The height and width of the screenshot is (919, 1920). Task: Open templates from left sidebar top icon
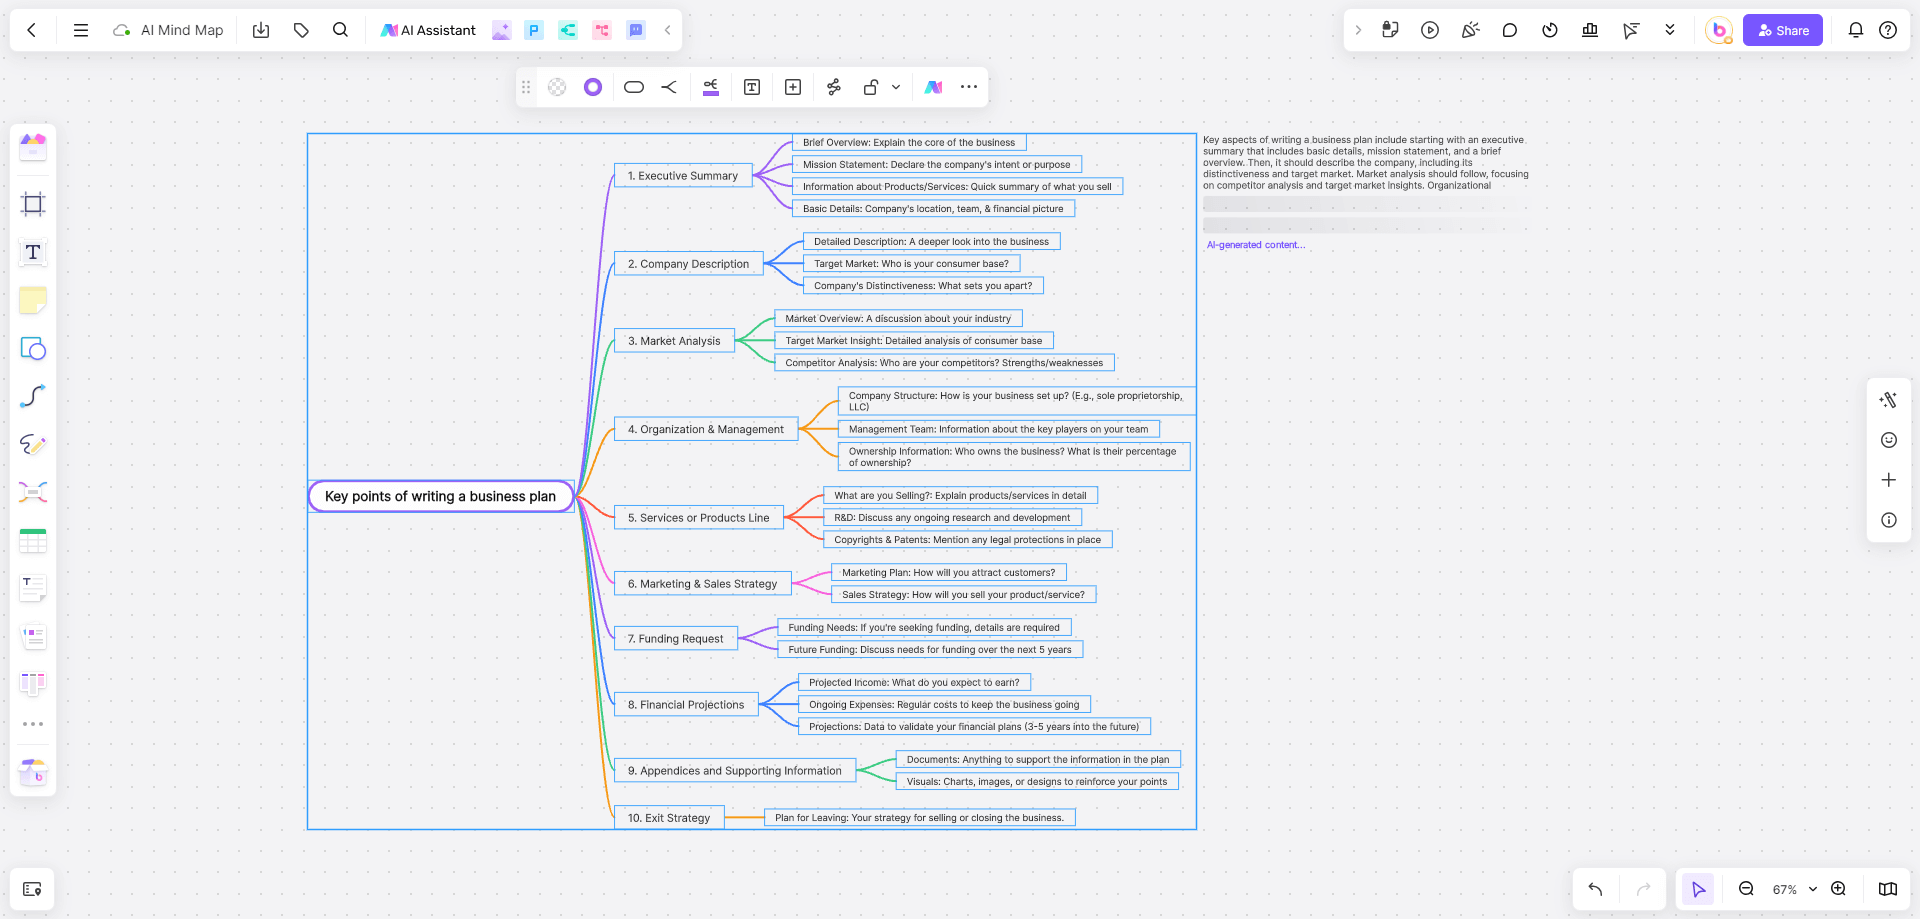33,147
